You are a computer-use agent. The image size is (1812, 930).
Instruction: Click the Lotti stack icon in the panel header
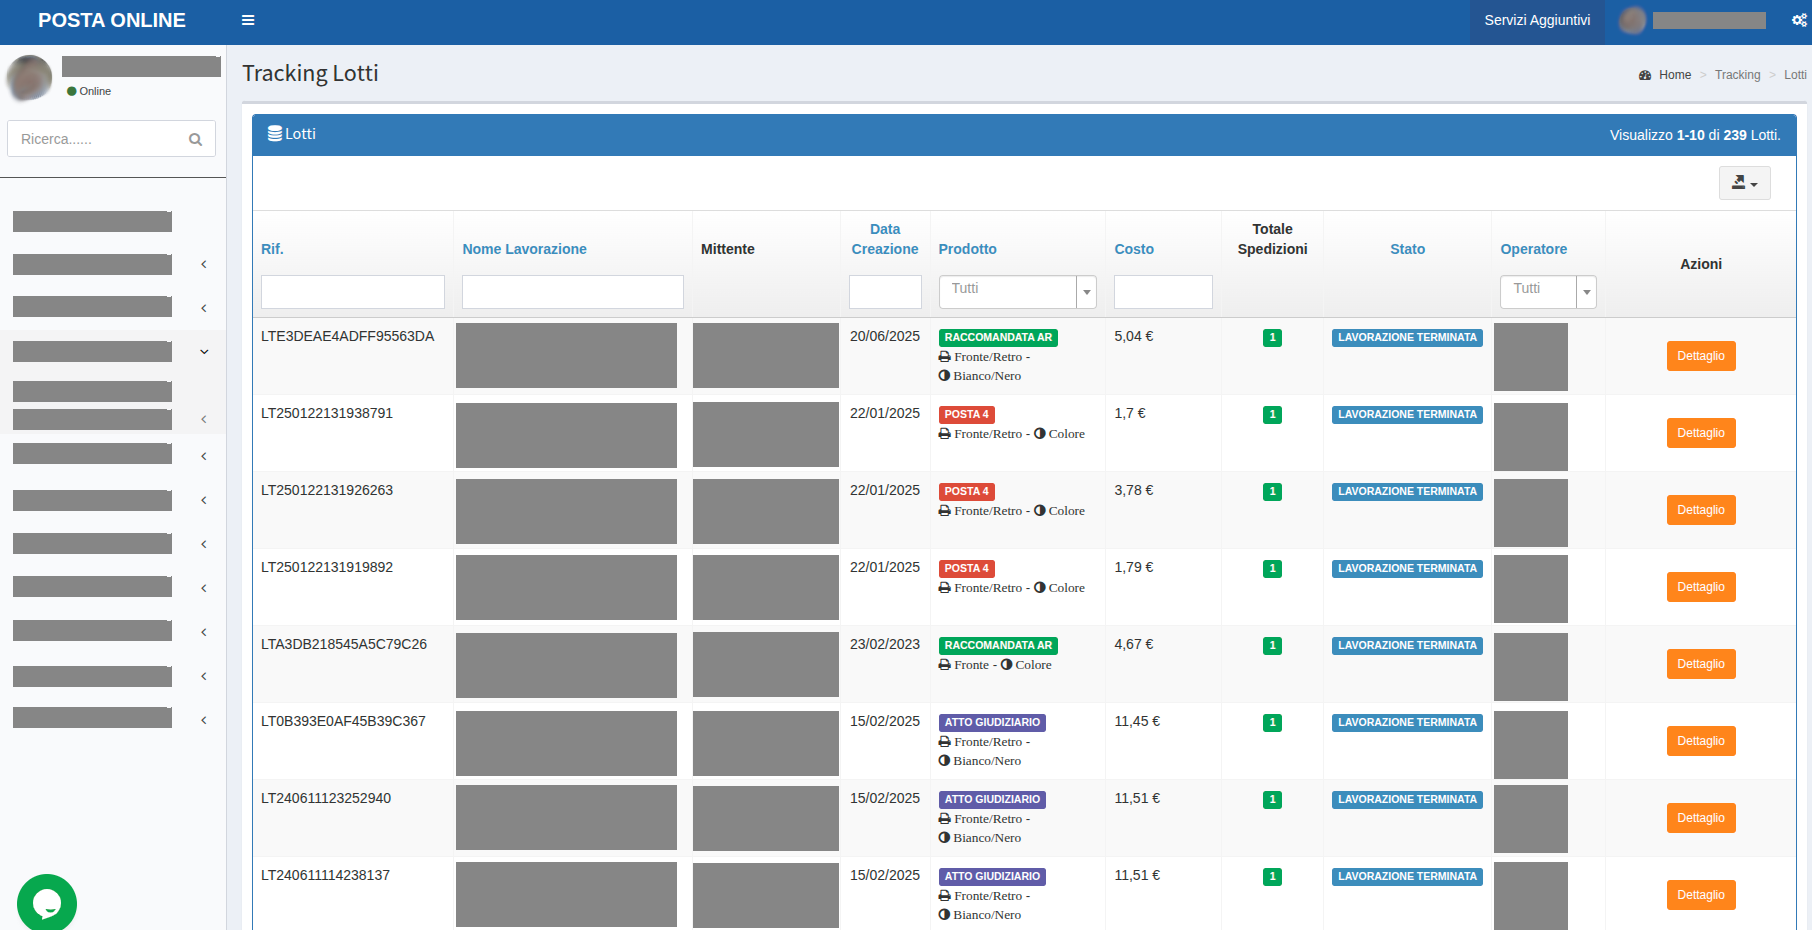coord(274,132)
